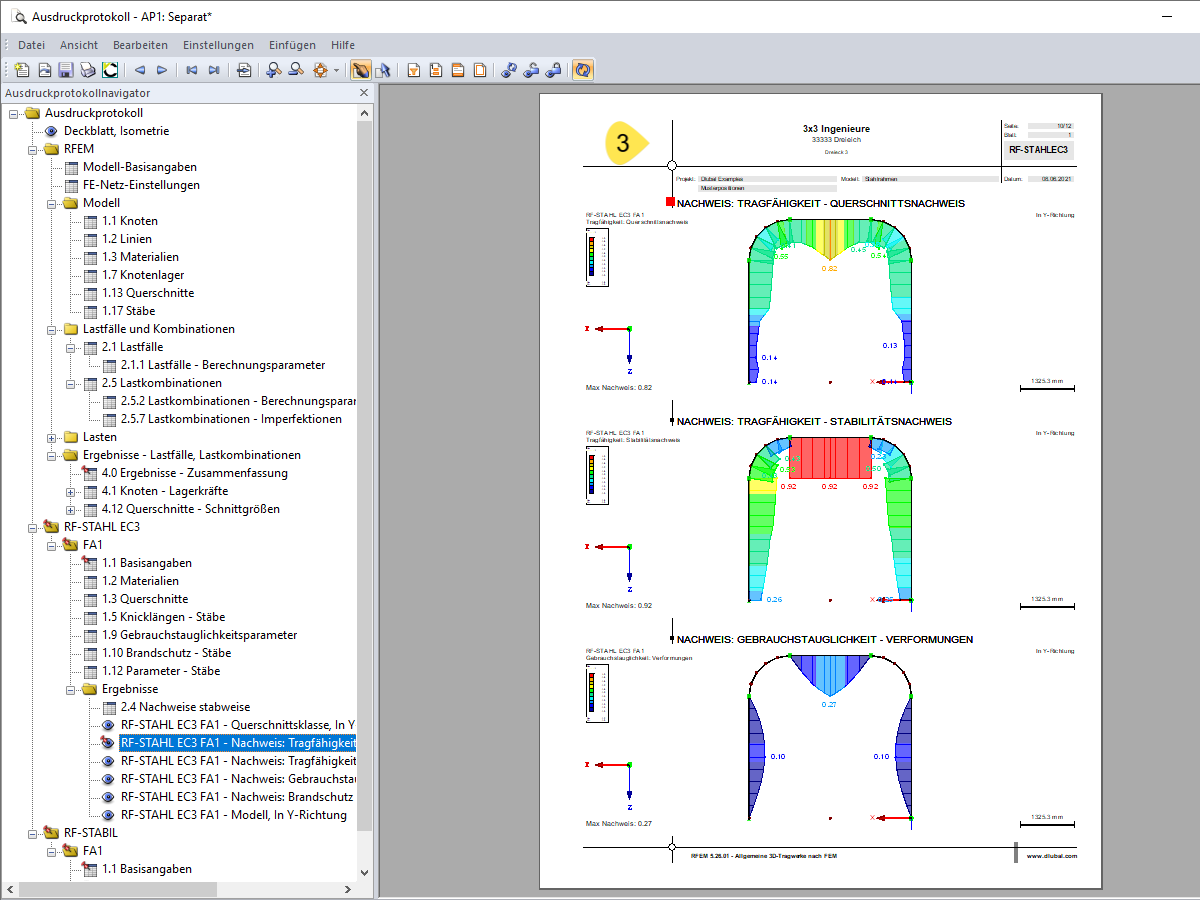Open the Datei menu
Image resolution: width=1200 pixels, height=900 pixels.
(31, 45)
